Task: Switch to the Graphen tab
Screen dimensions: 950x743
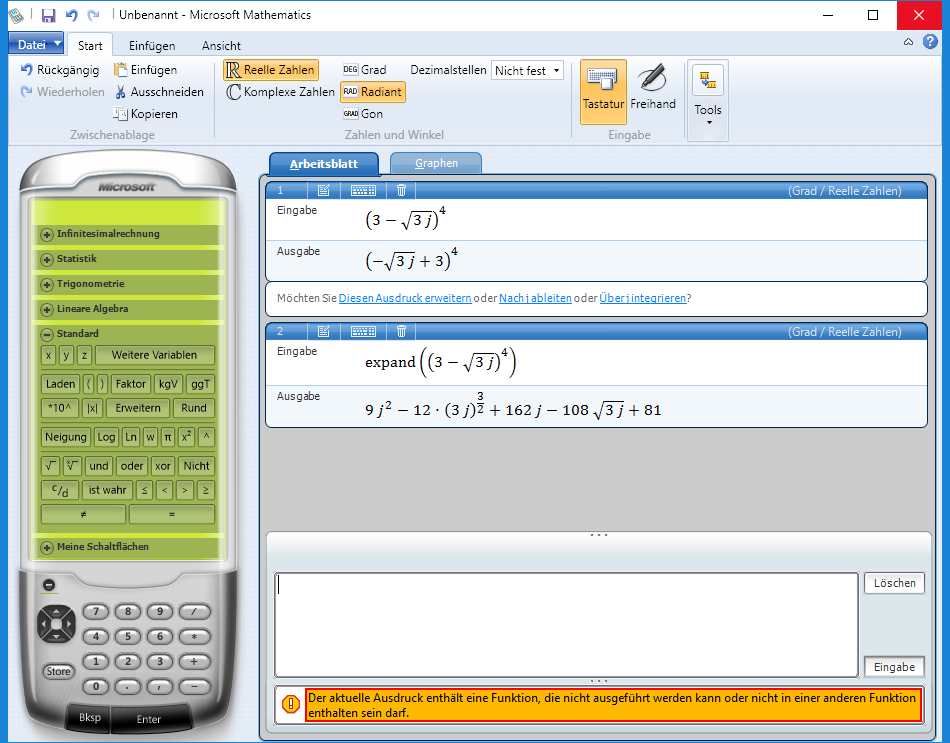Action: (x=436, y=163)
